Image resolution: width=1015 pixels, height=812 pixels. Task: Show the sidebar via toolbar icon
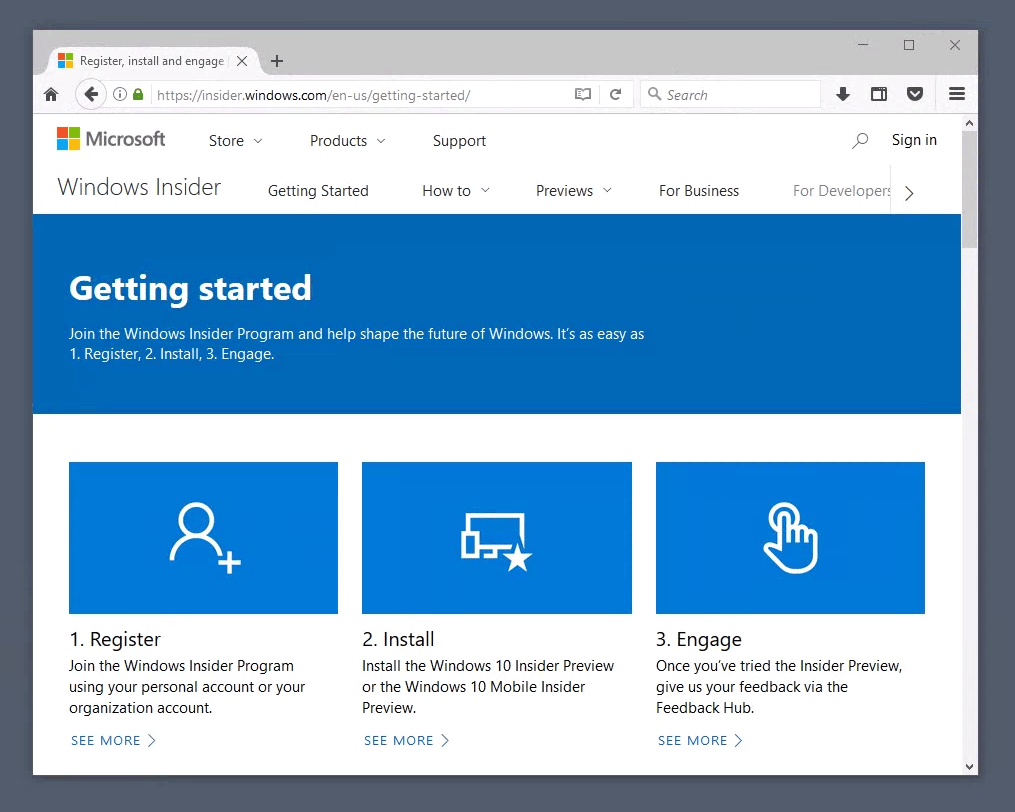879,94
